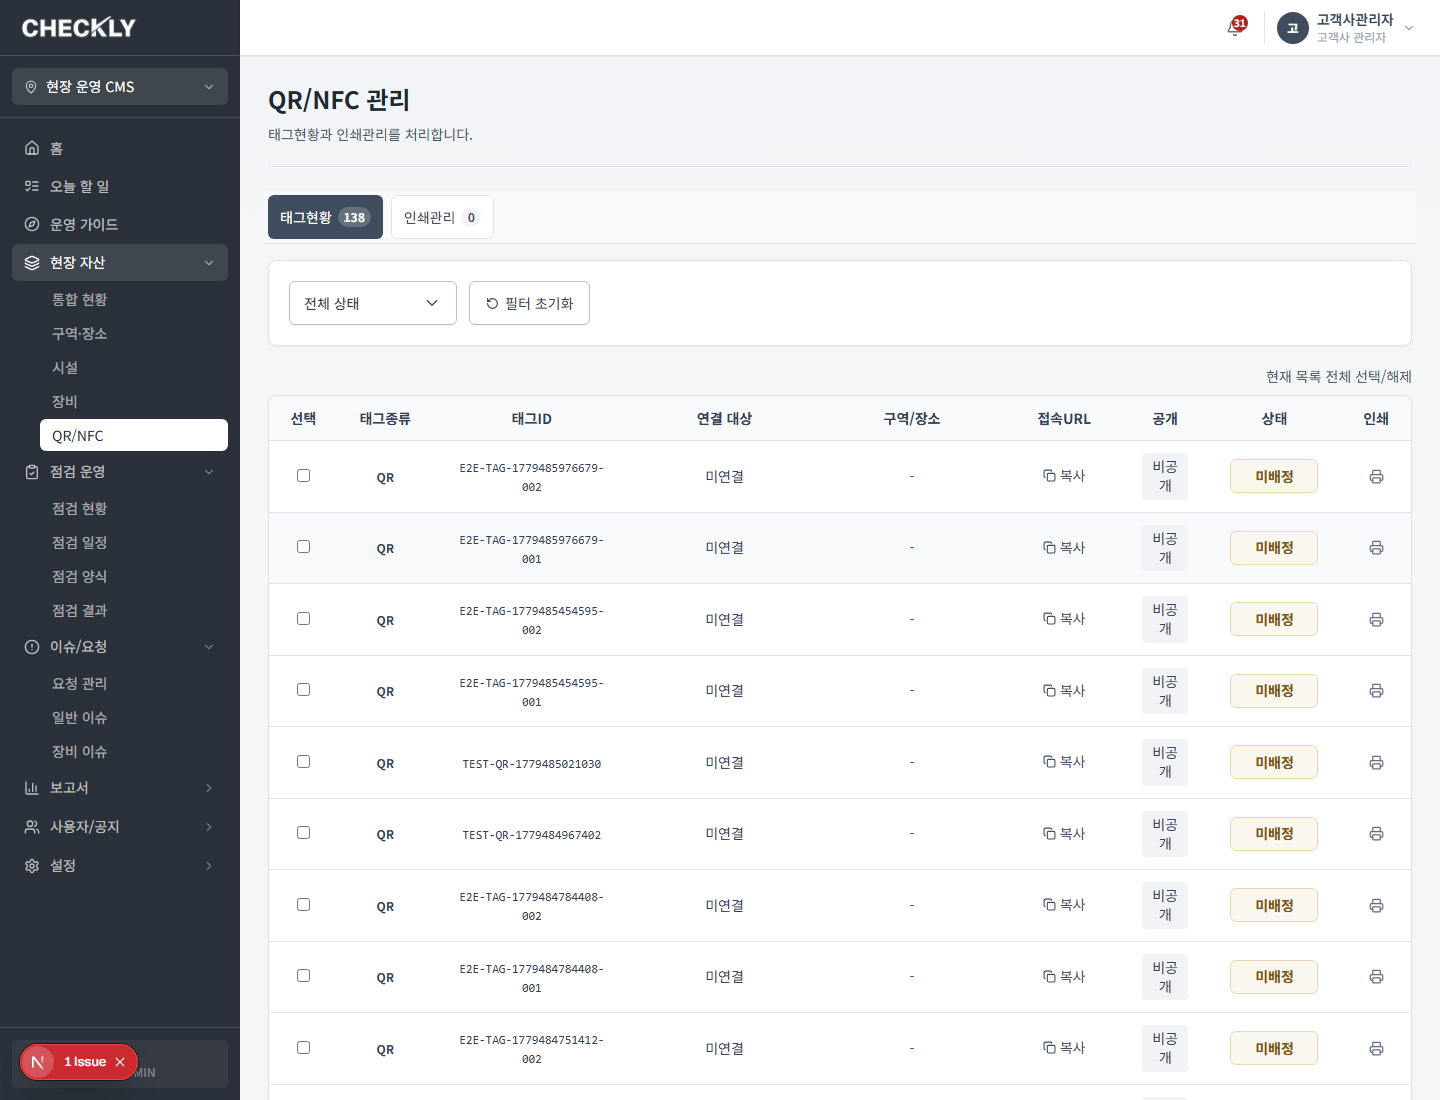The height and width of the screenshot is (1100, 1440).
Task: Open the 전체 상태 status filter dropdown
Action: click(373, 303)
